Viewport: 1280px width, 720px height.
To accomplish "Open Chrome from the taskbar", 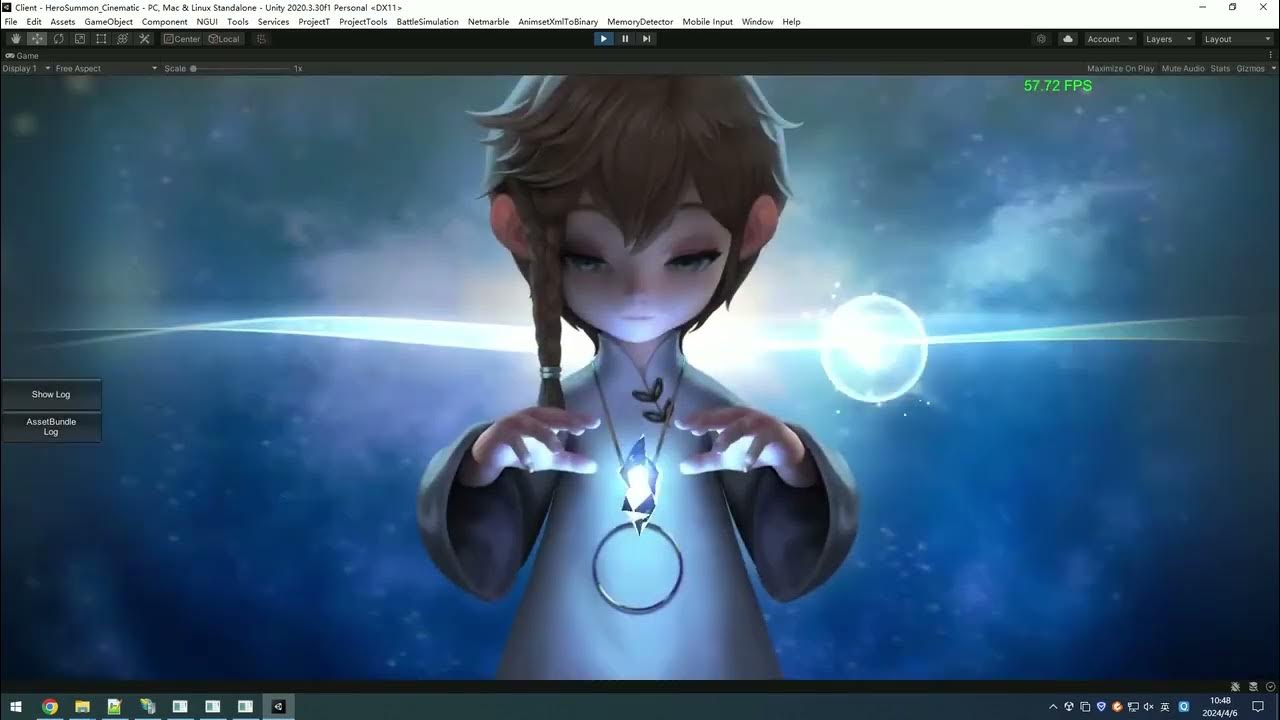I will click(x=50, y=706).
